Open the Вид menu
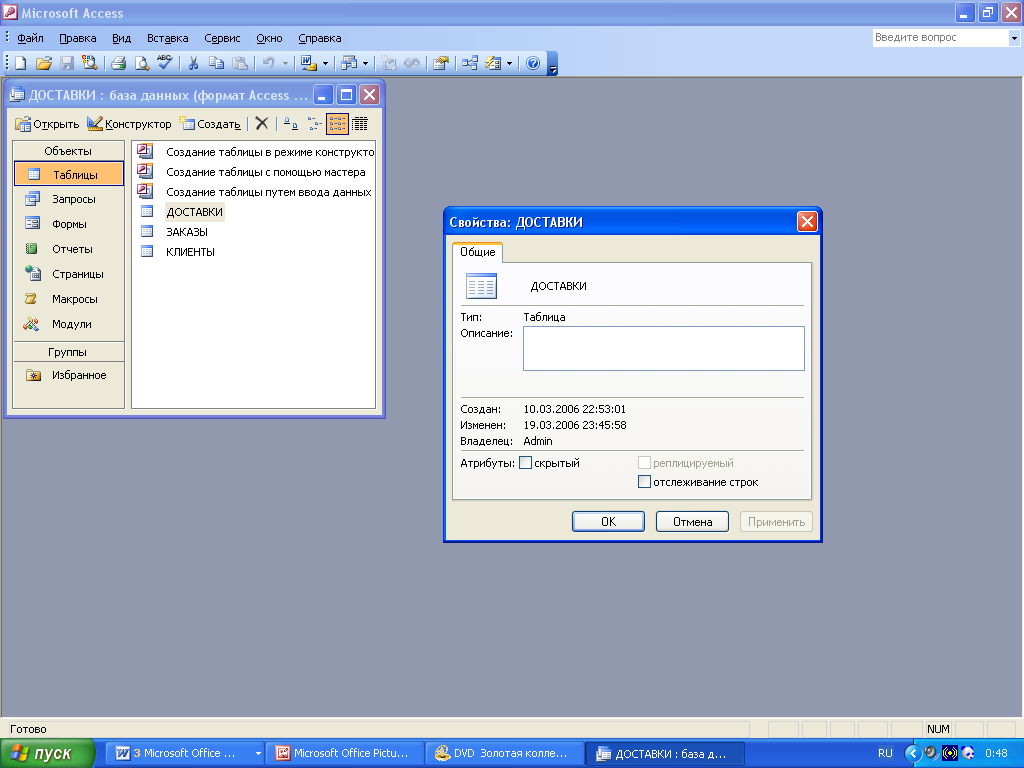The width and height of the screenshot is (1024, 768). click(121, 38)
